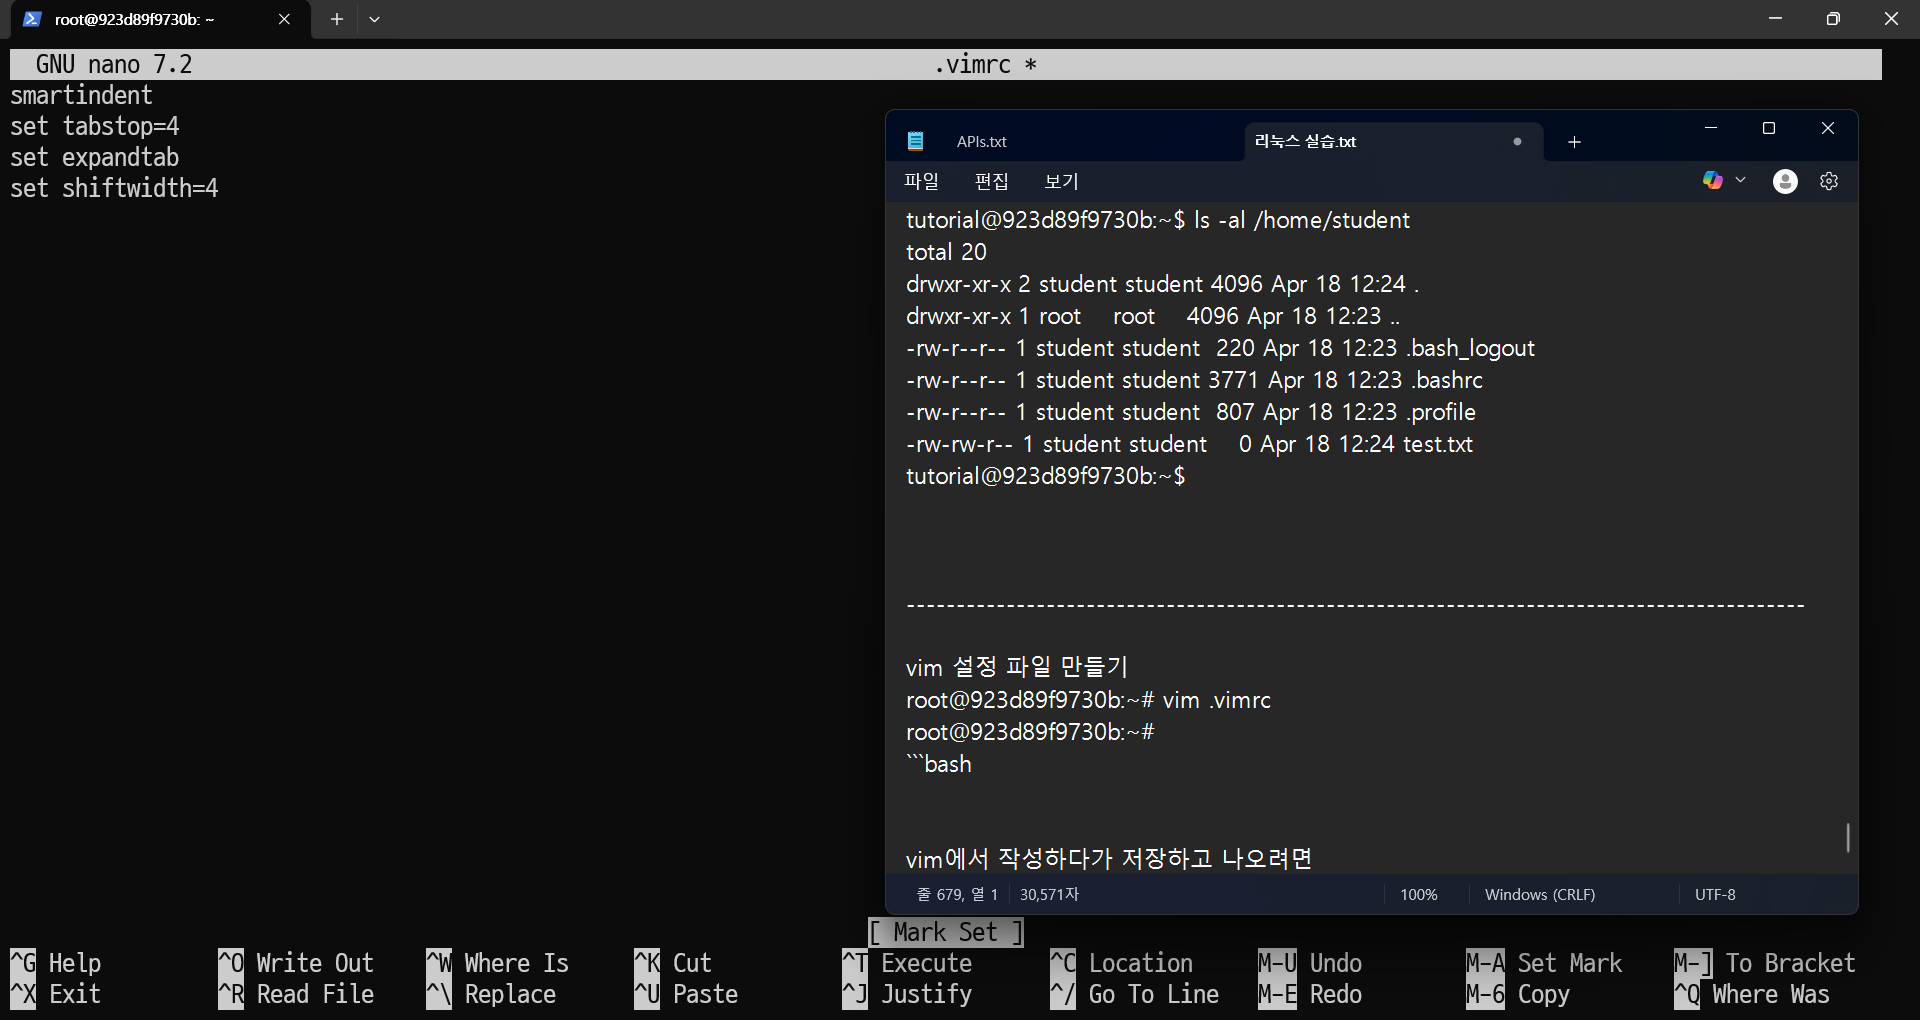Click the M-A Set Mark shortcut in nano
1920x1020 pixels.
coord(1544,963)
